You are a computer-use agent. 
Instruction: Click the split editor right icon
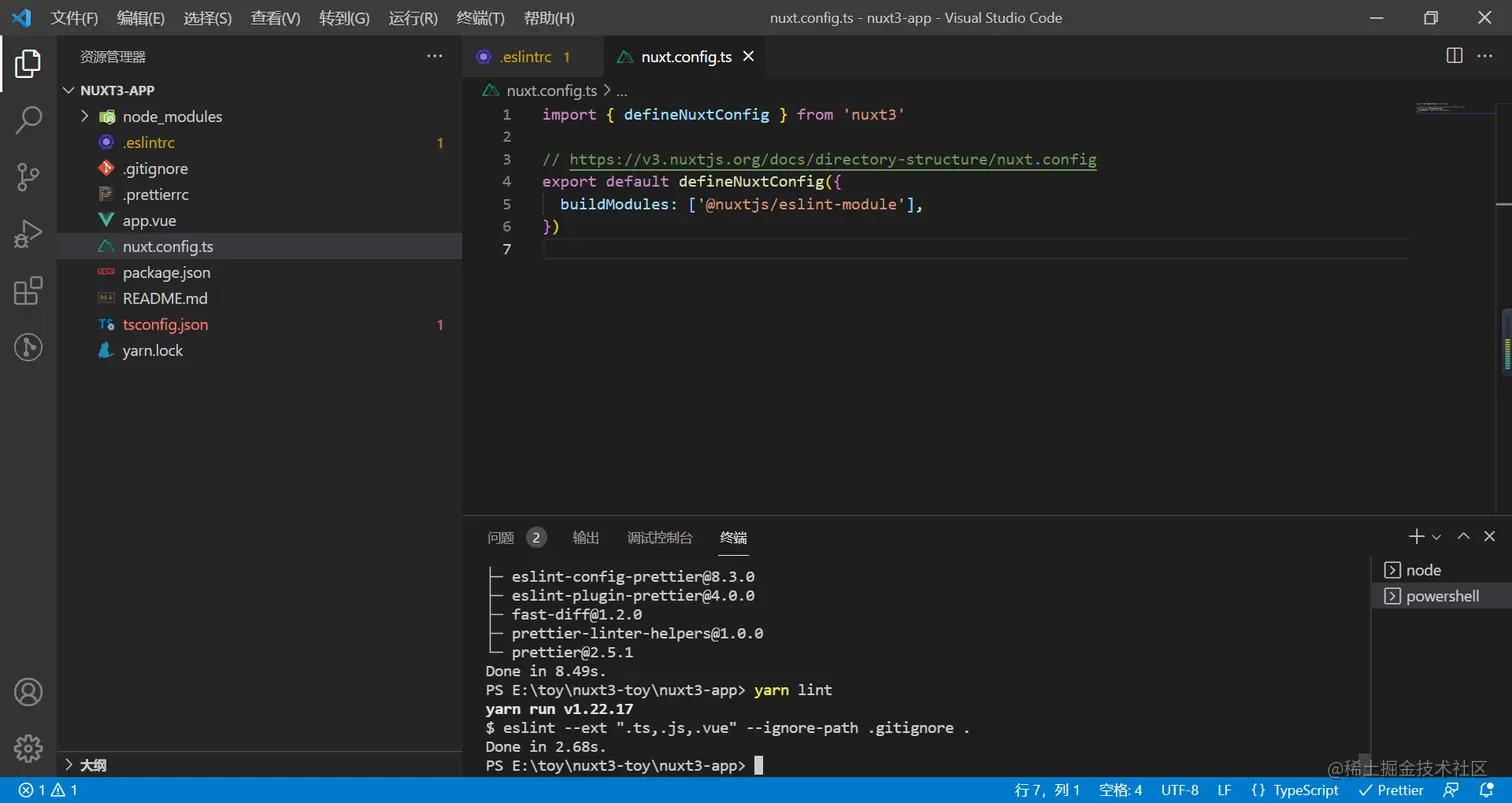(1454, 56)
